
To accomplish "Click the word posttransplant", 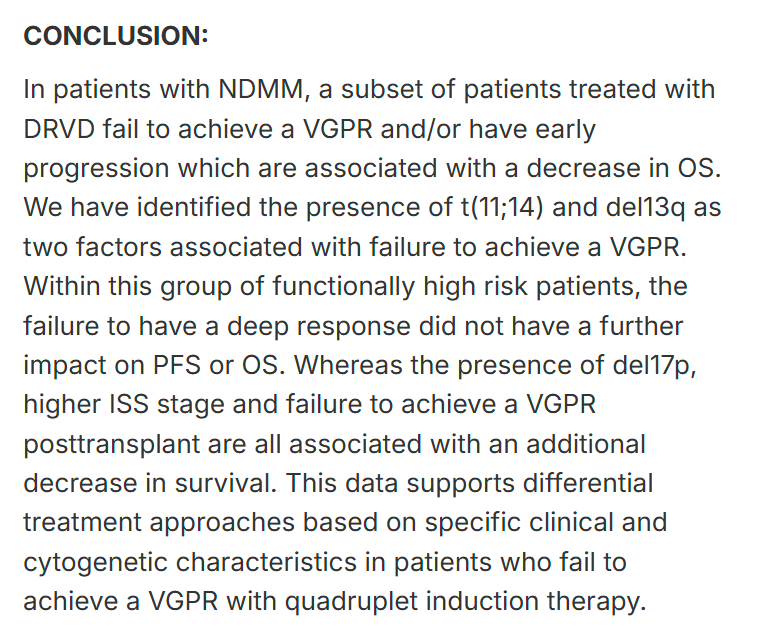I will tap(112, 445).
